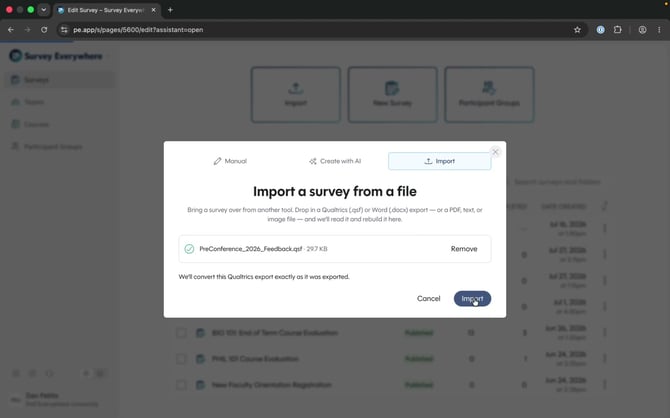670x418 pixels.
Task: Click the green checkmark icon beside the file
Action: [x=189, y=249]
